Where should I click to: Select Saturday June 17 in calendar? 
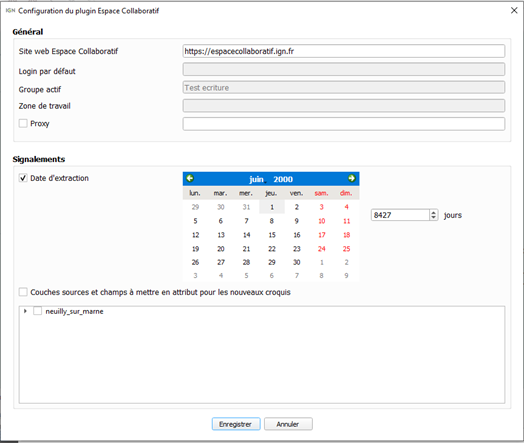tap(321, 235)
